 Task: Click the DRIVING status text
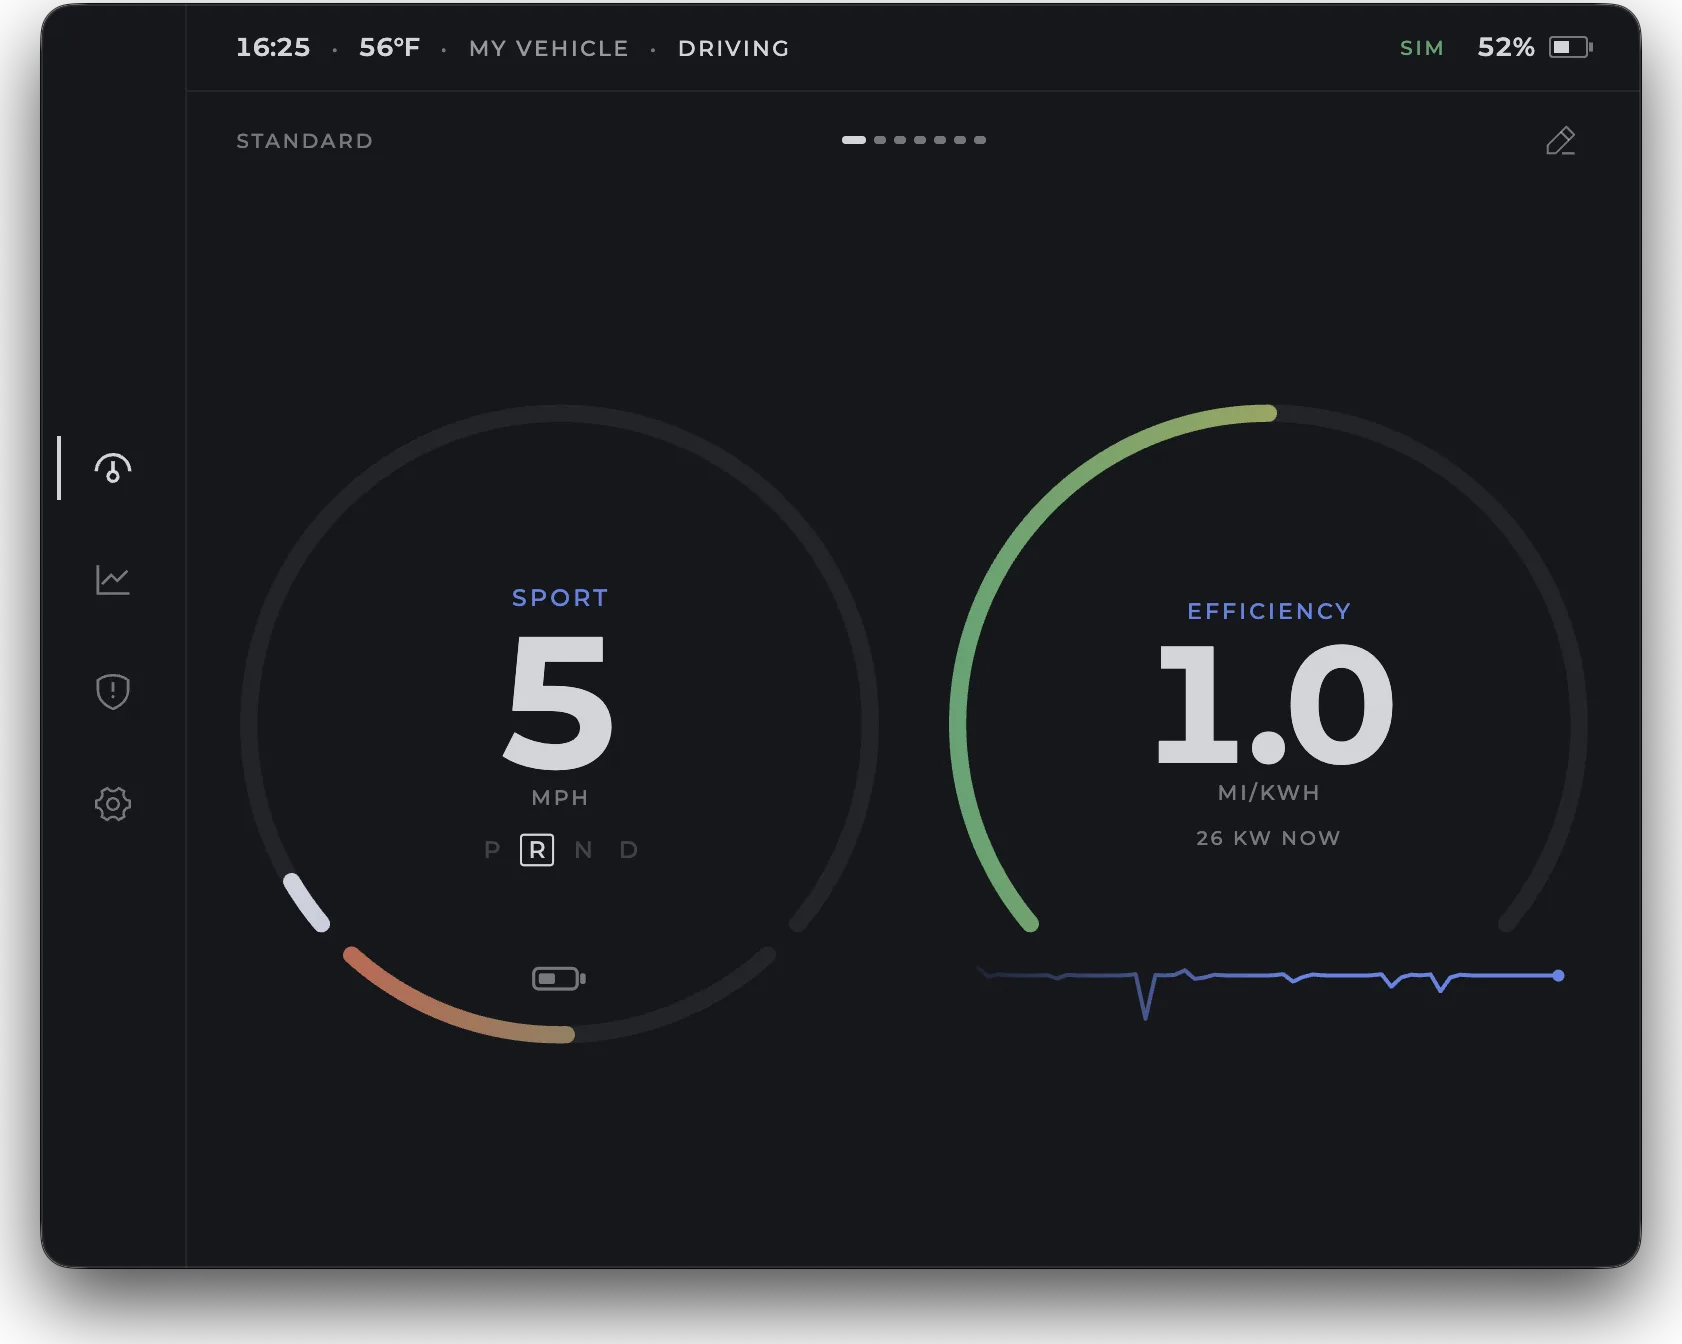coord(734,48)
